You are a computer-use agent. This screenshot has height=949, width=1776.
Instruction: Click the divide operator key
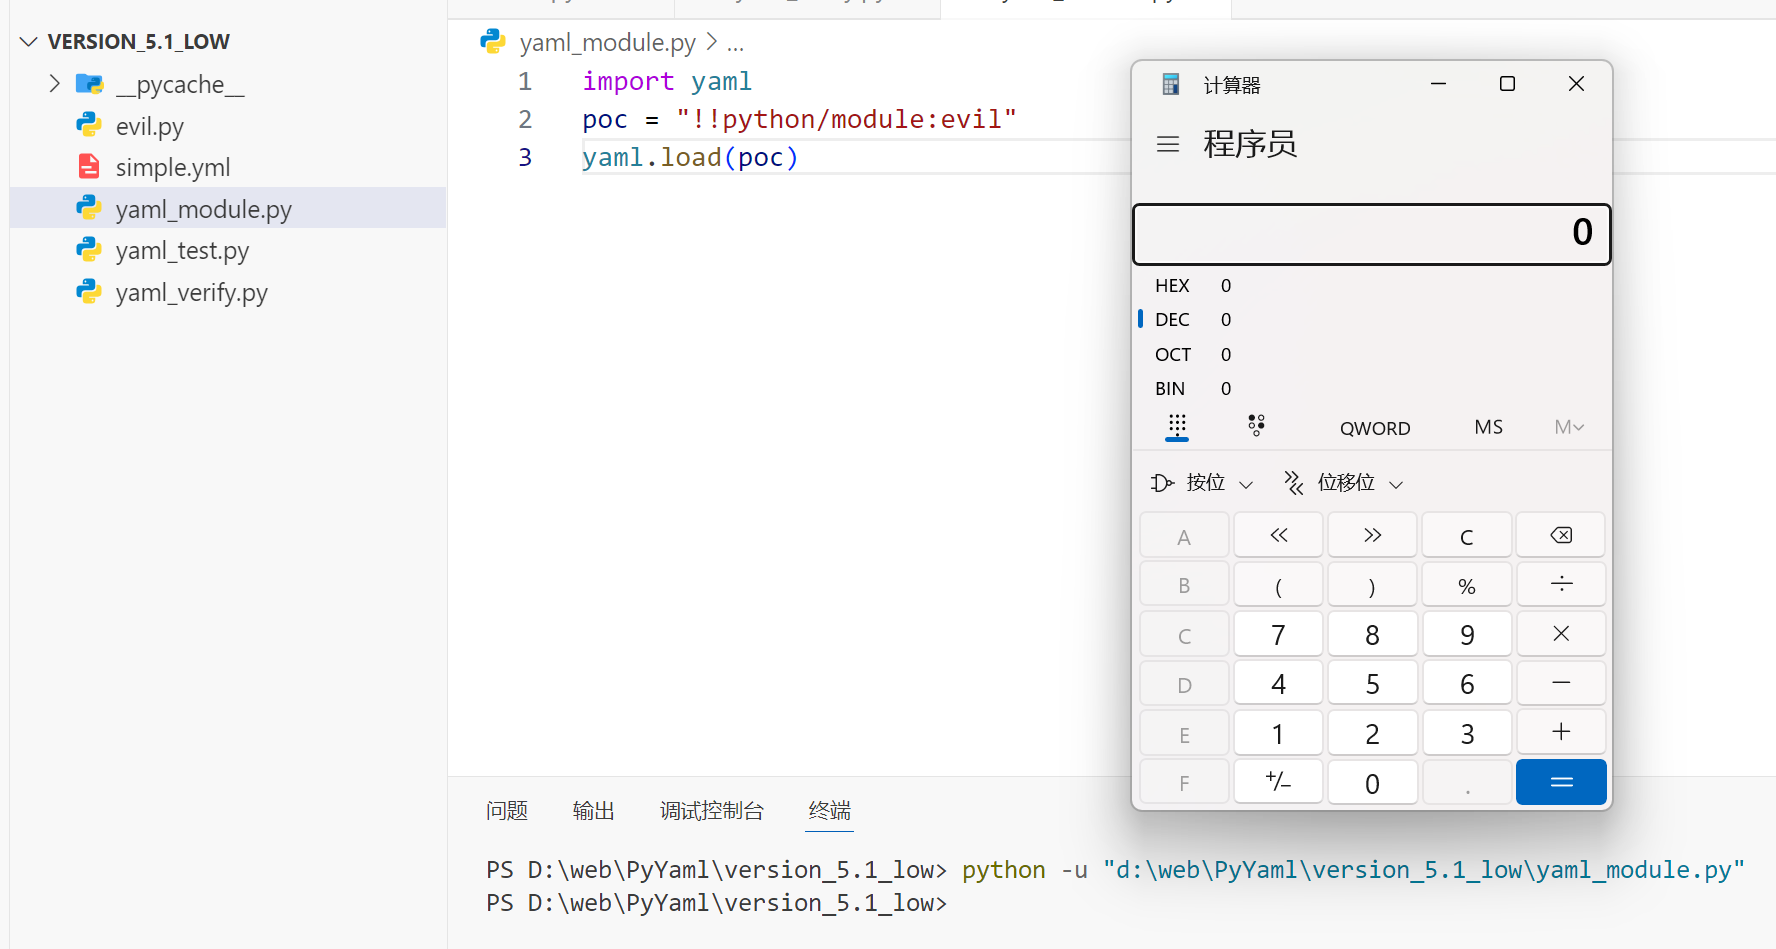point(1561,584)
